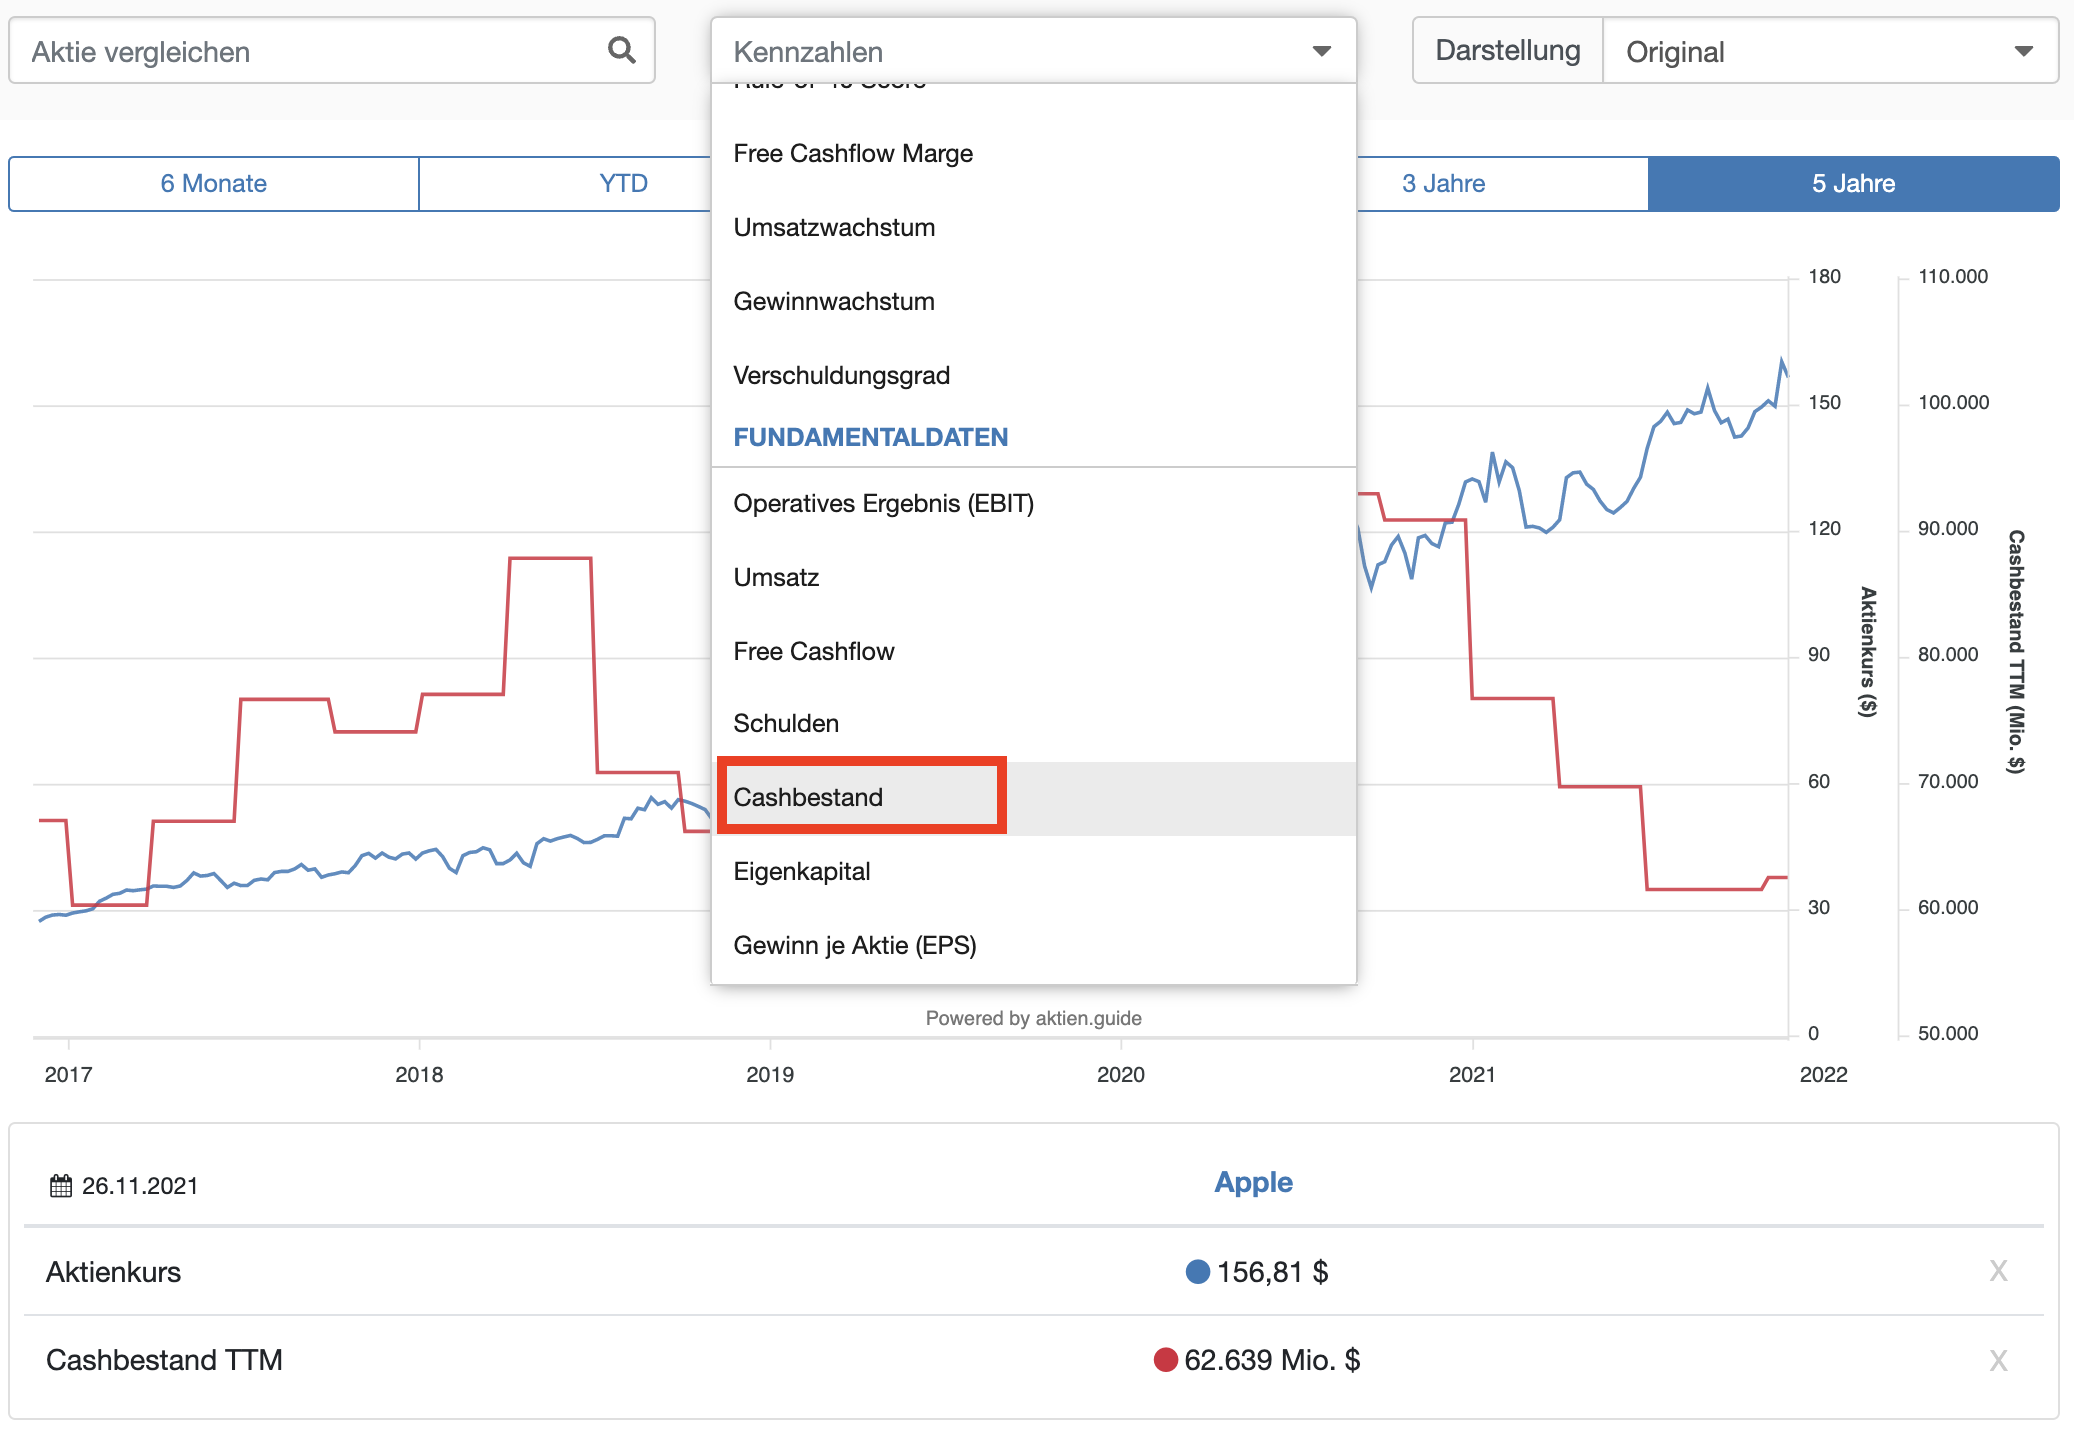Click the 62.639 Mio. $ value

1272,1360
